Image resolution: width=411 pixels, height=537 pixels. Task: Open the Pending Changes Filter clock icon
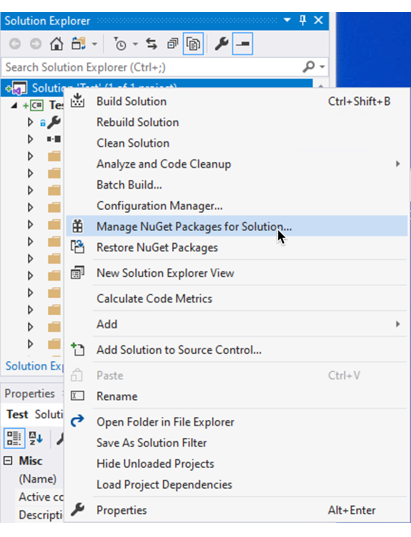coord(120,44)
